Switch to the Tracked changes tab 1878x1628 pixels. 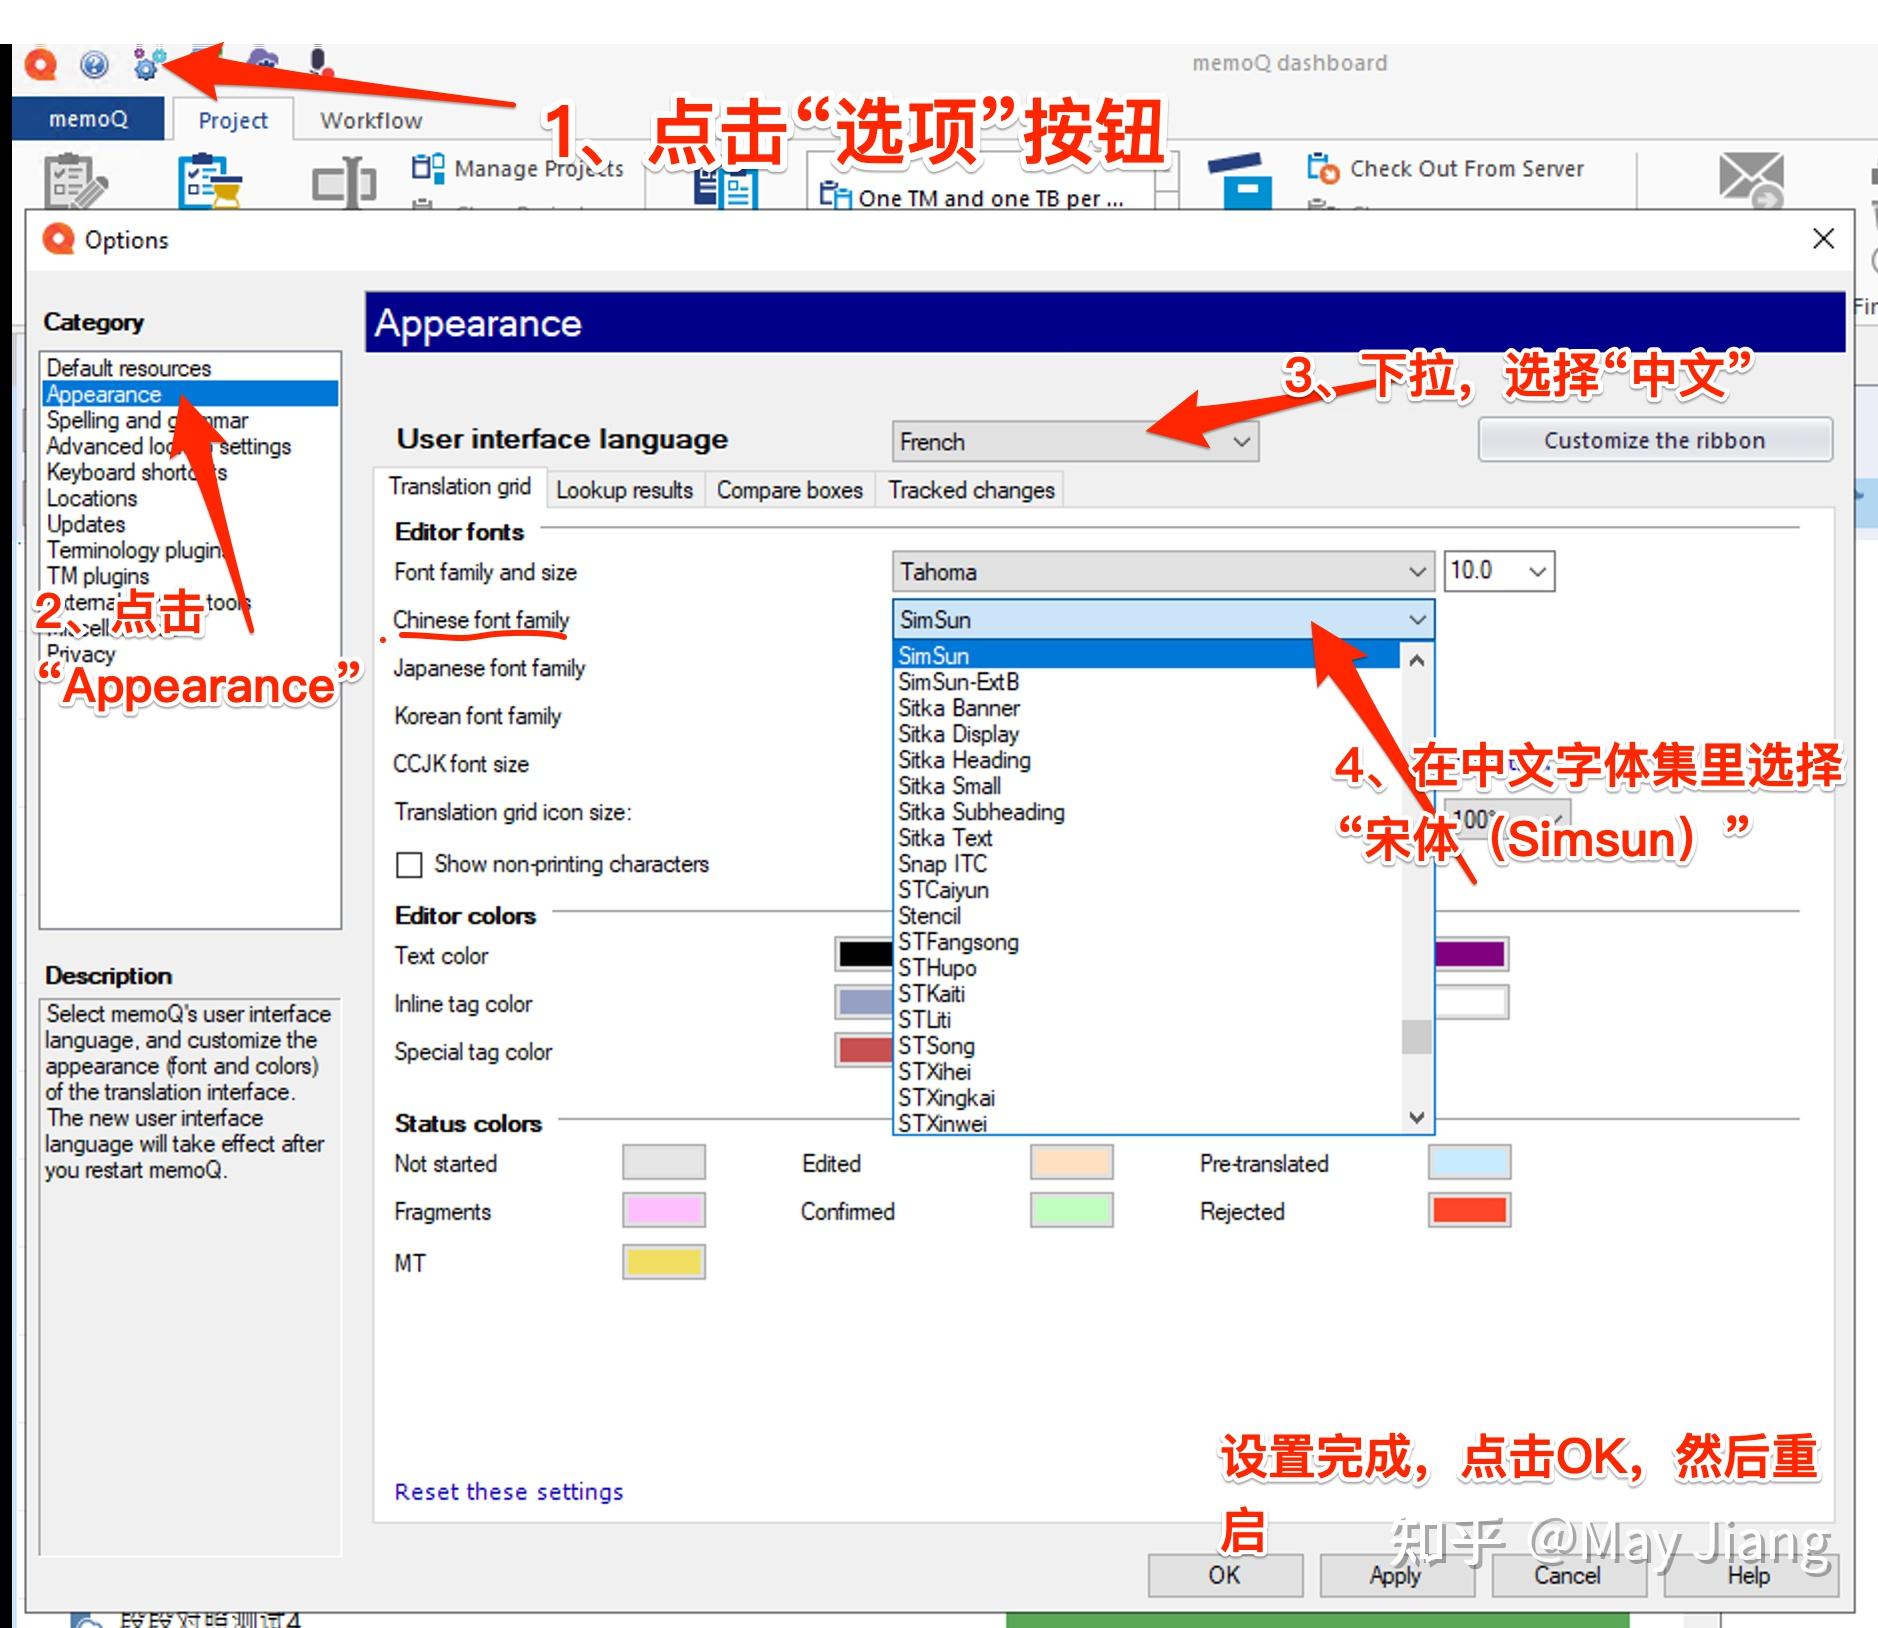[x=971, y=490]
